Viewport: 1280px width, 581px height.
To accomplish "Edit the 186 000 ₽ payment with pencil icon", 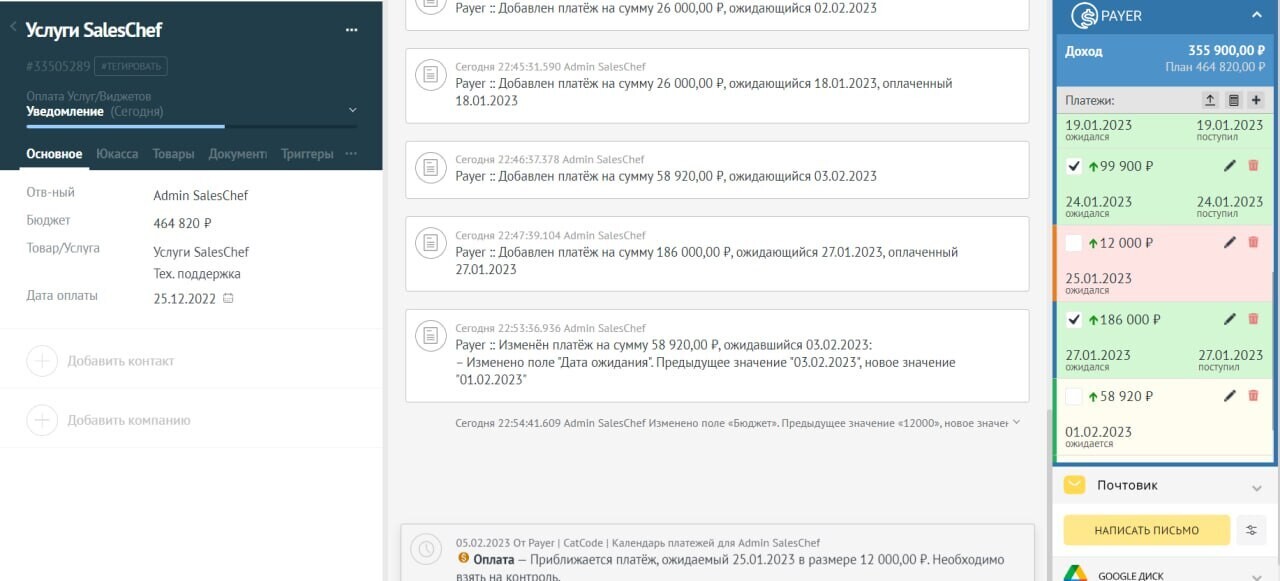I will [1230, 319].
